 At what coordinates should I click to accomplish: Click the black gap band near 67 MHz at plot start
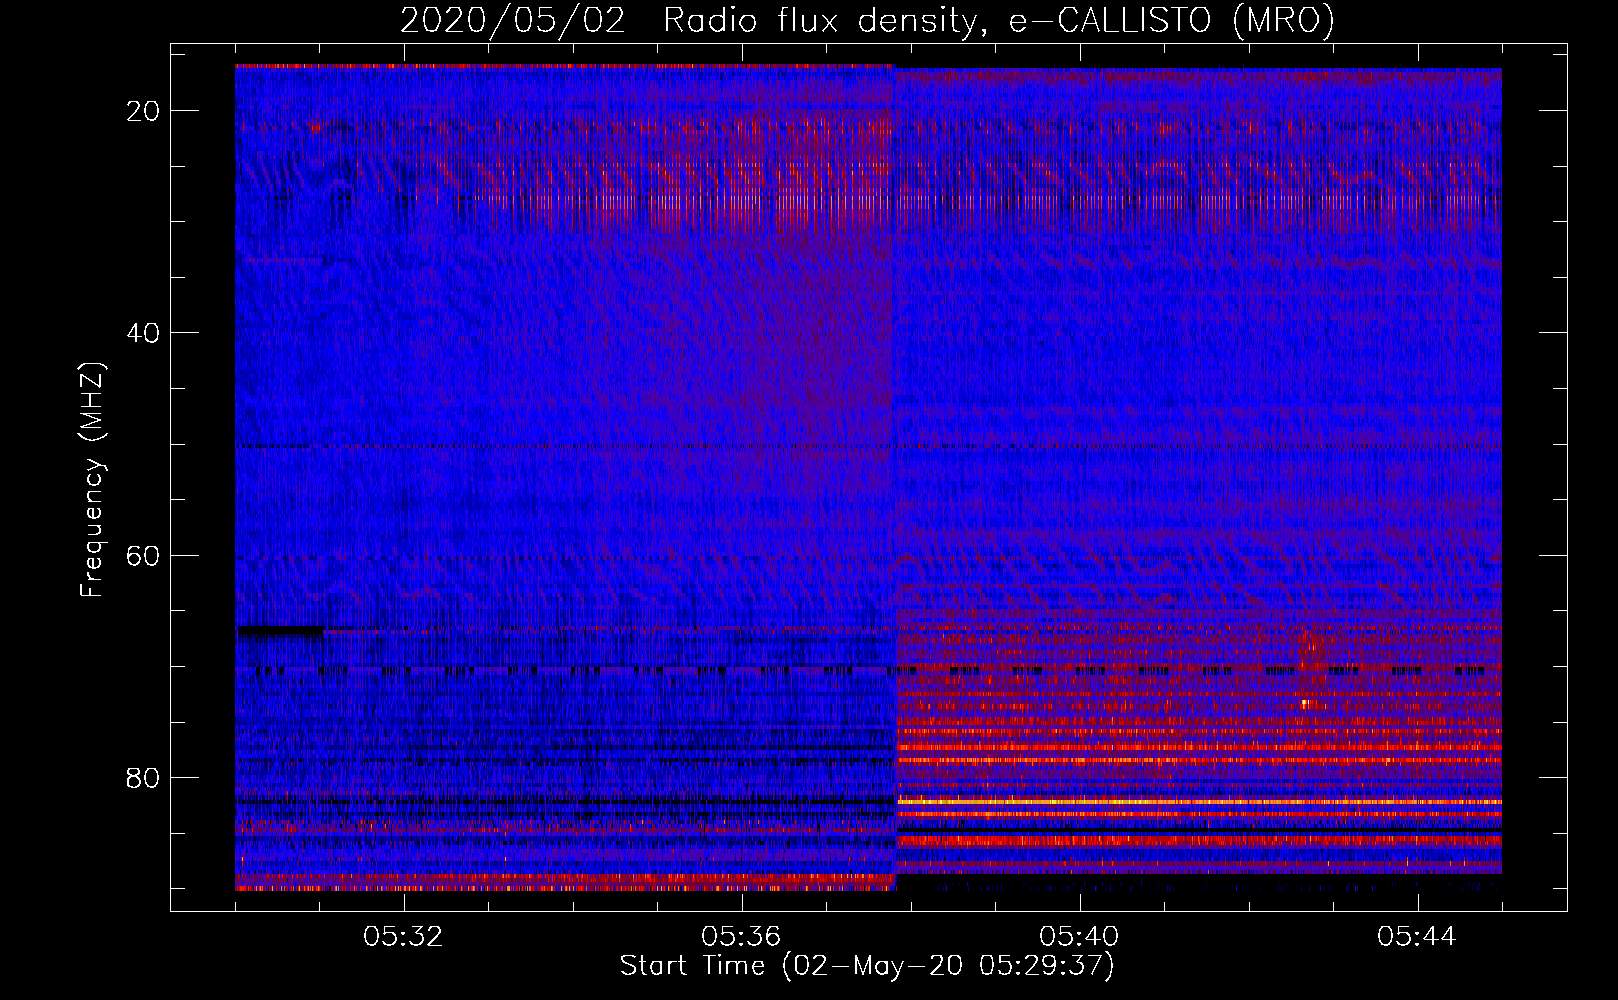(280, 631)
